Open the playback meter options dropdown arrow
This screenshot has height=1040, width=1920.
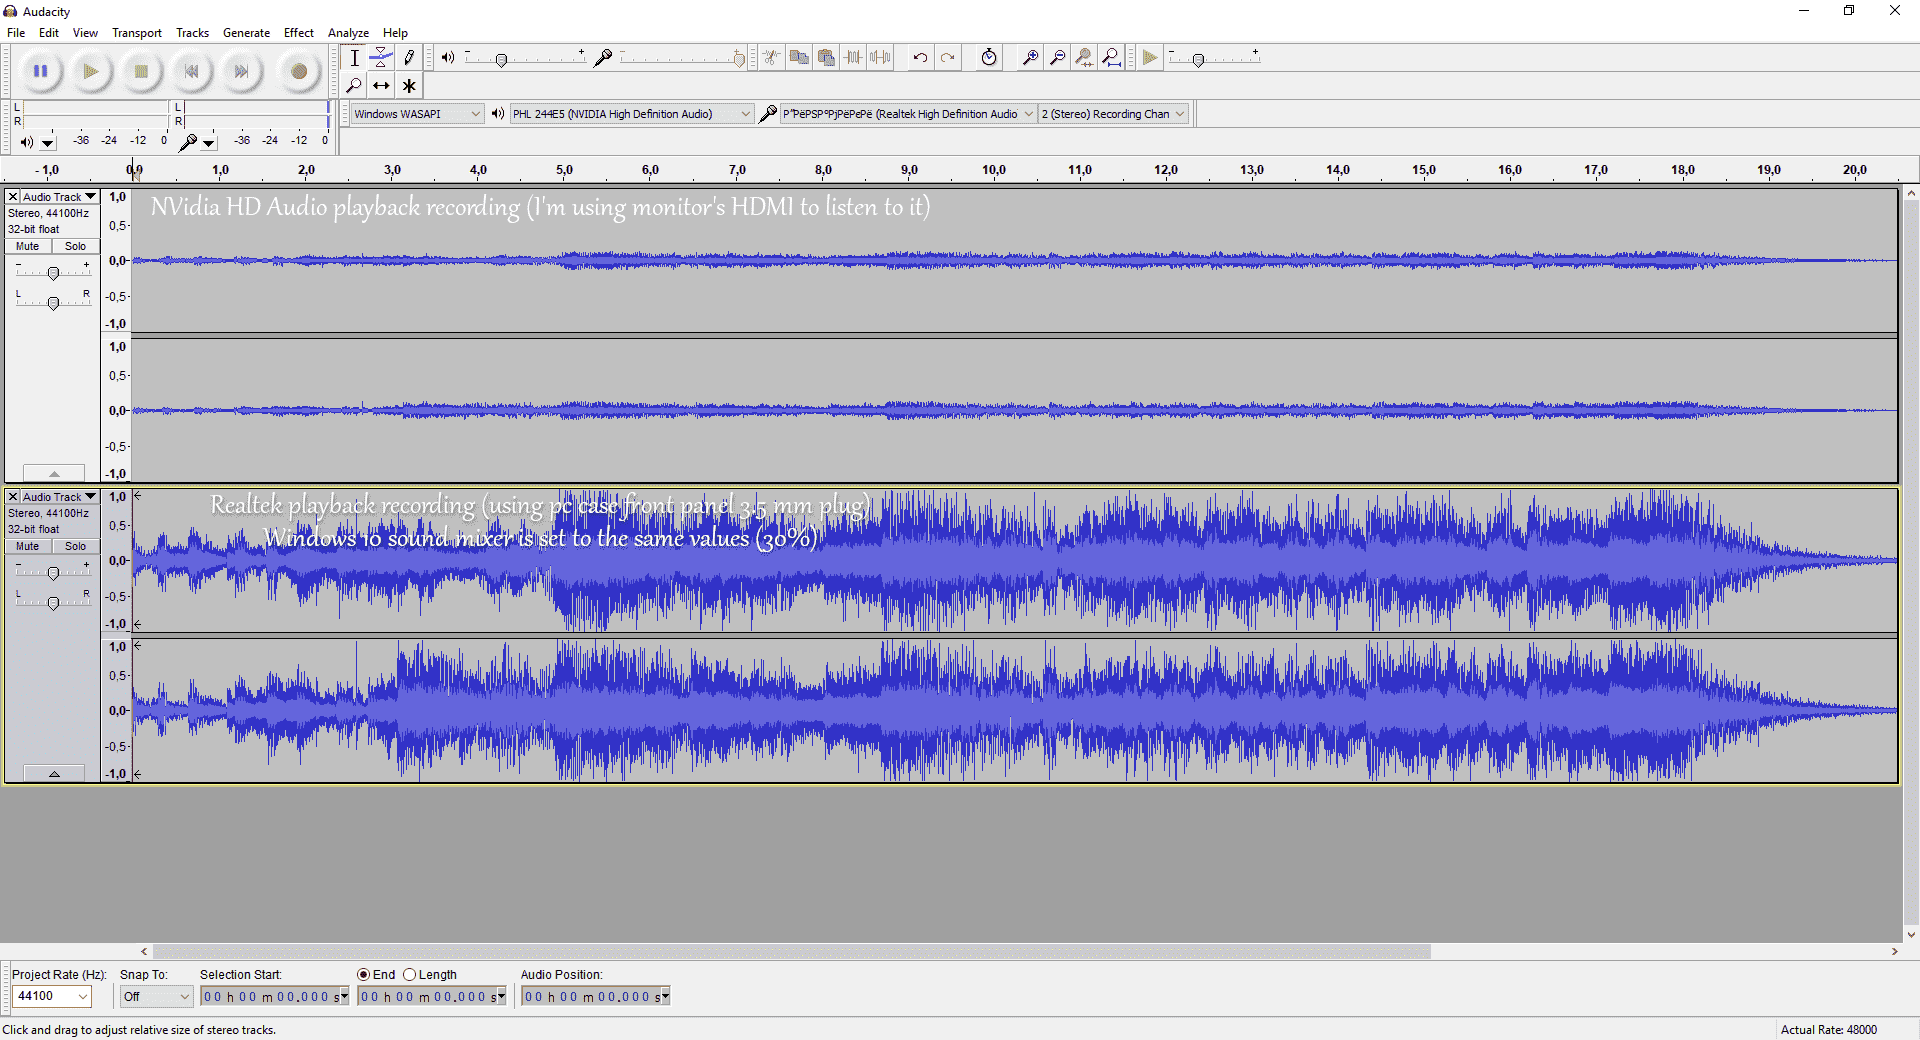tap(48, 143)
